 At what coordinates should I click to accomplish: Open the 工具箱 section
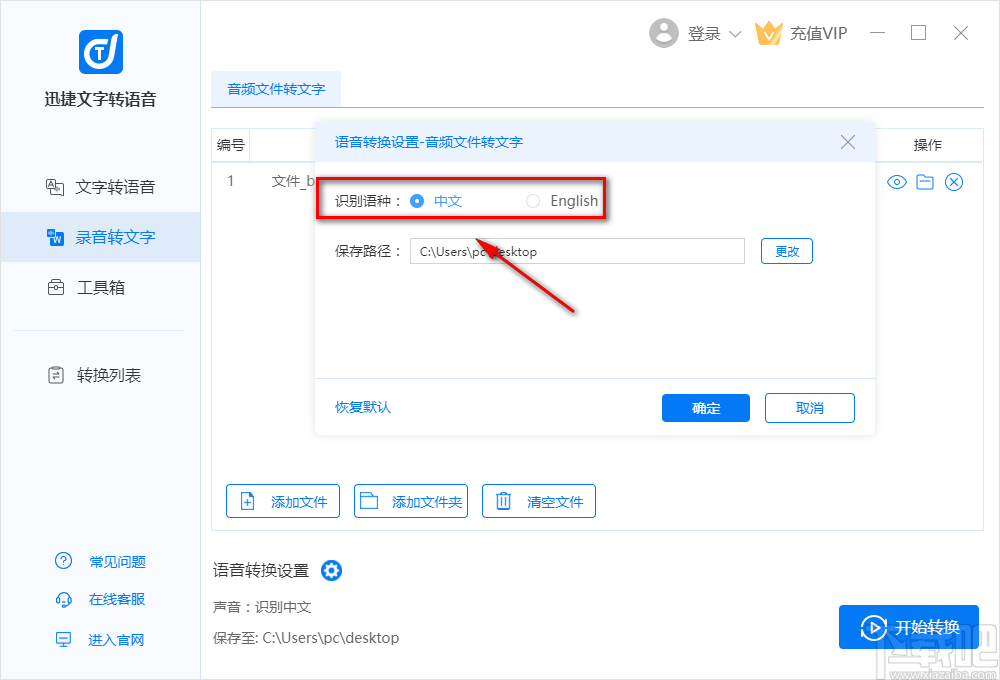point(99,287)
